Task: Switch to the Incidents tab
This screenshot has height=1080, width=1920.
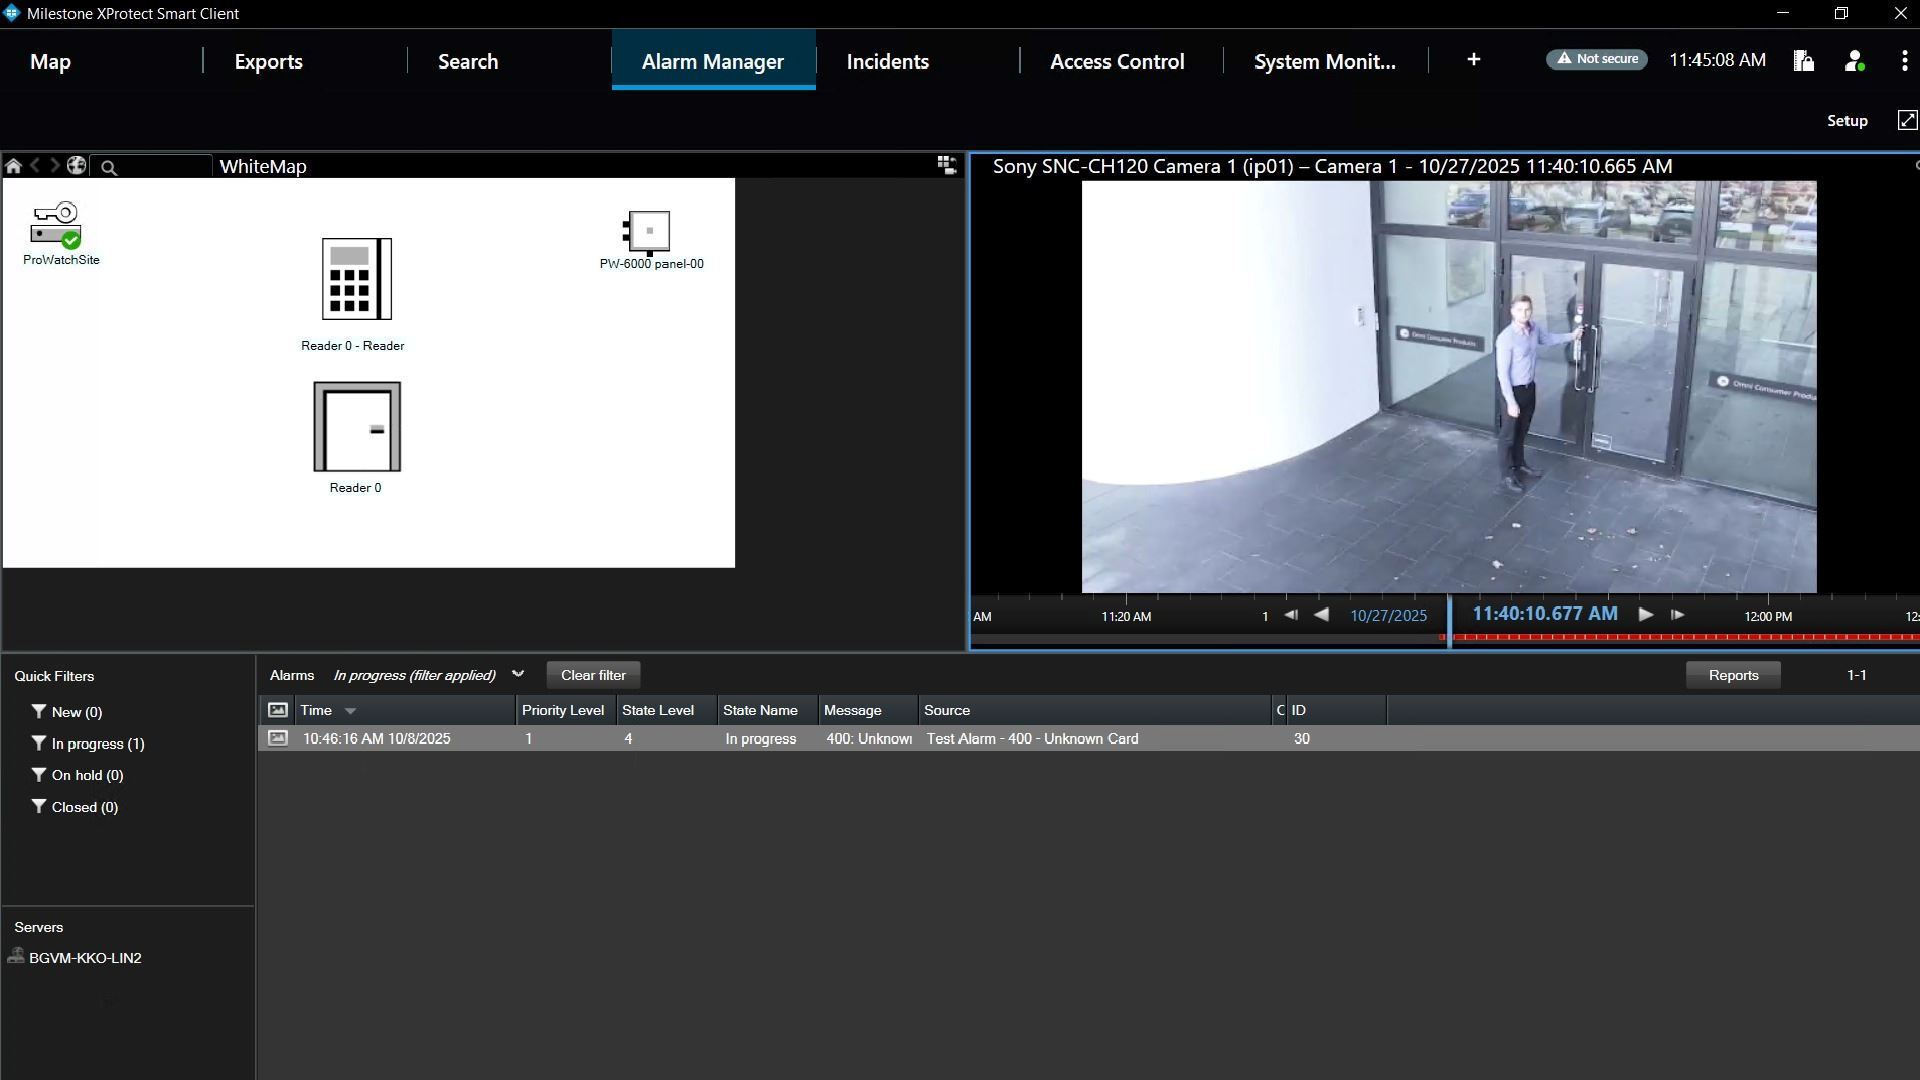Action: [x=887, y=61]
